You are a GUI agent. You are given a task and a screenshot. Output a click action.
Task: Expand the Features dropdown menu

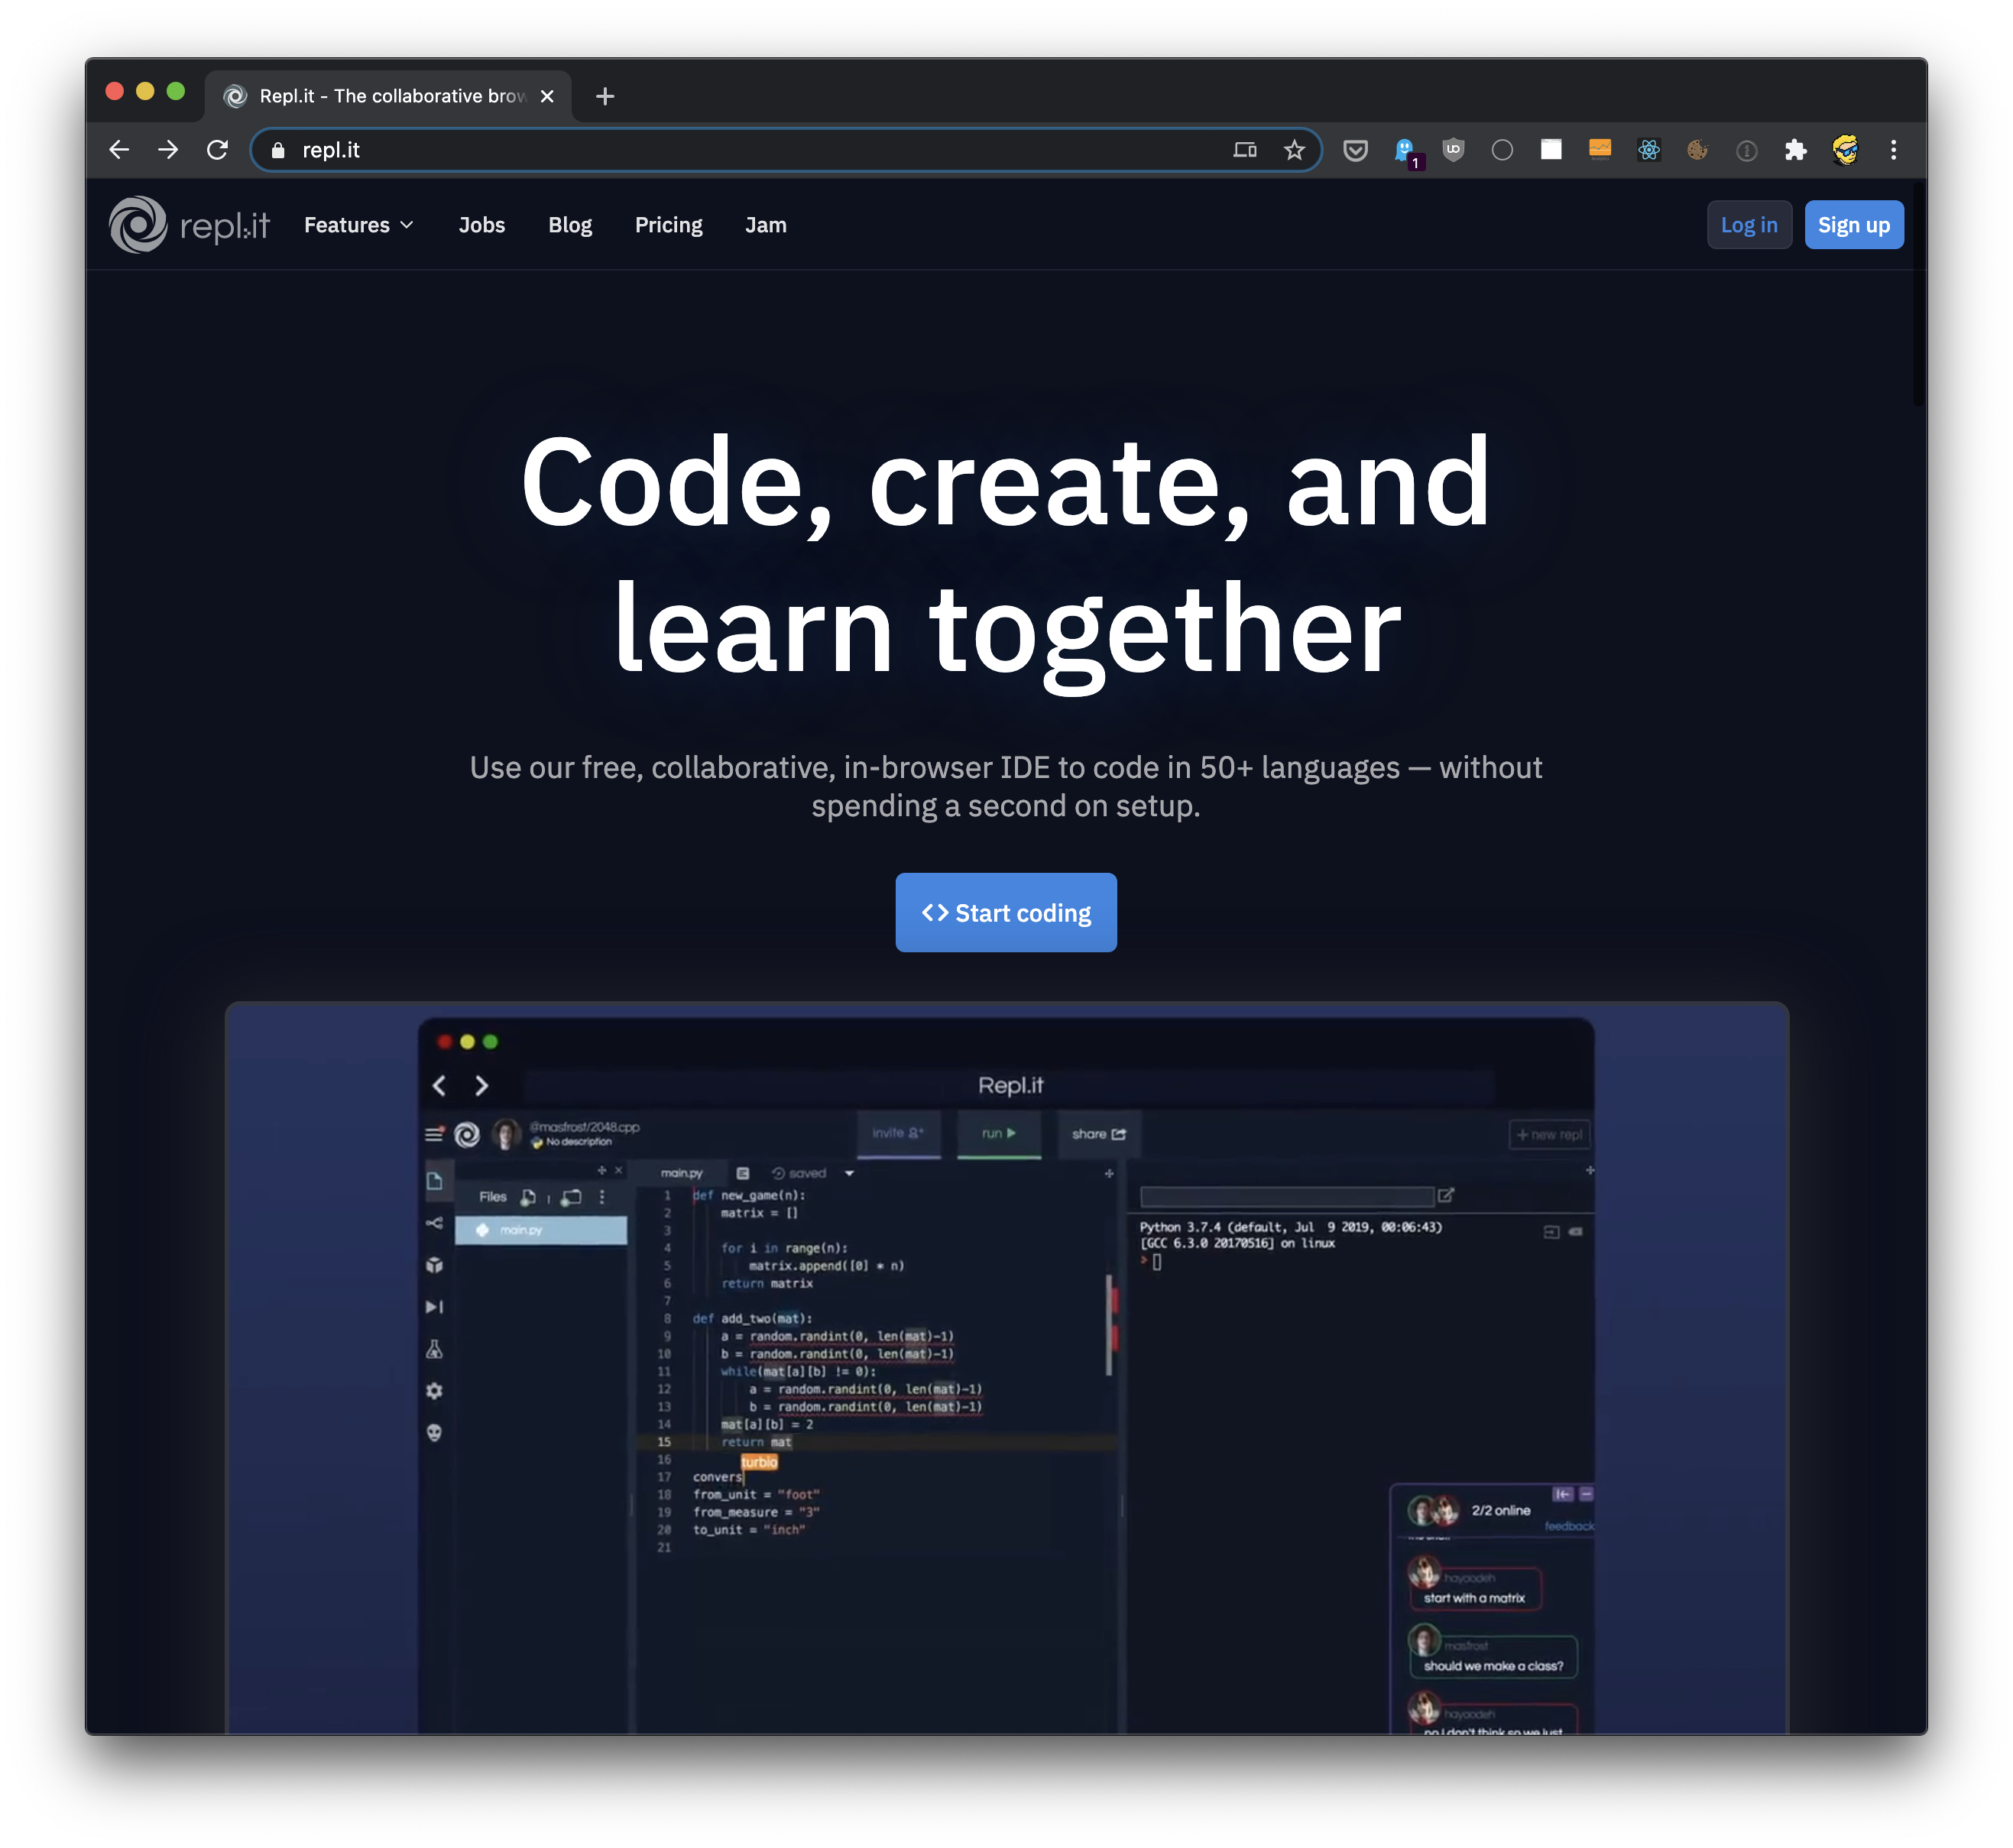(359, 225)
